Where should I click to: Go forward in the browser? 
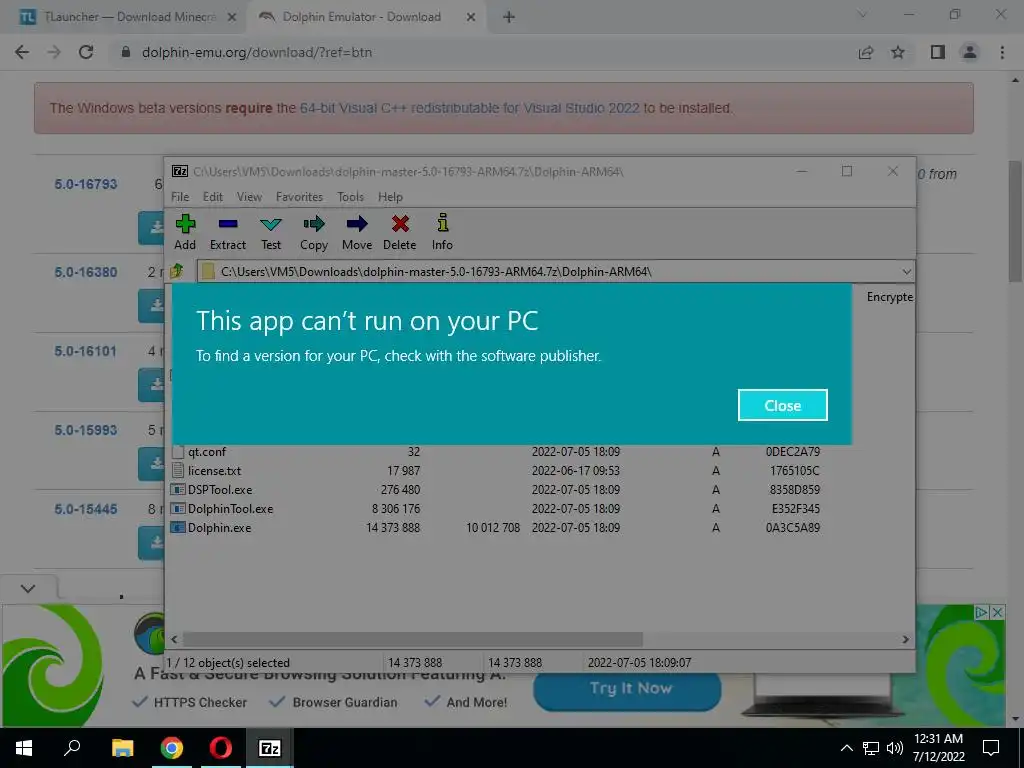pyautogui.click(x=54, y=52)
